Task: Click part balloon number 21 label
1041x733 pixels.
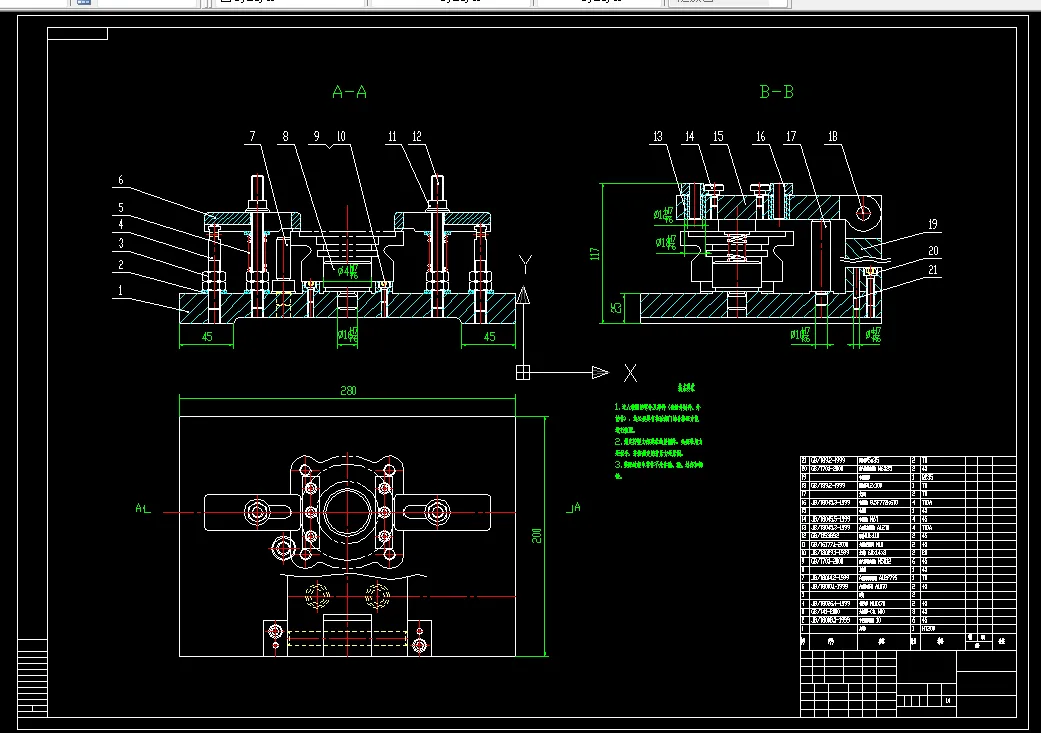Action: (x=933, y=270)
